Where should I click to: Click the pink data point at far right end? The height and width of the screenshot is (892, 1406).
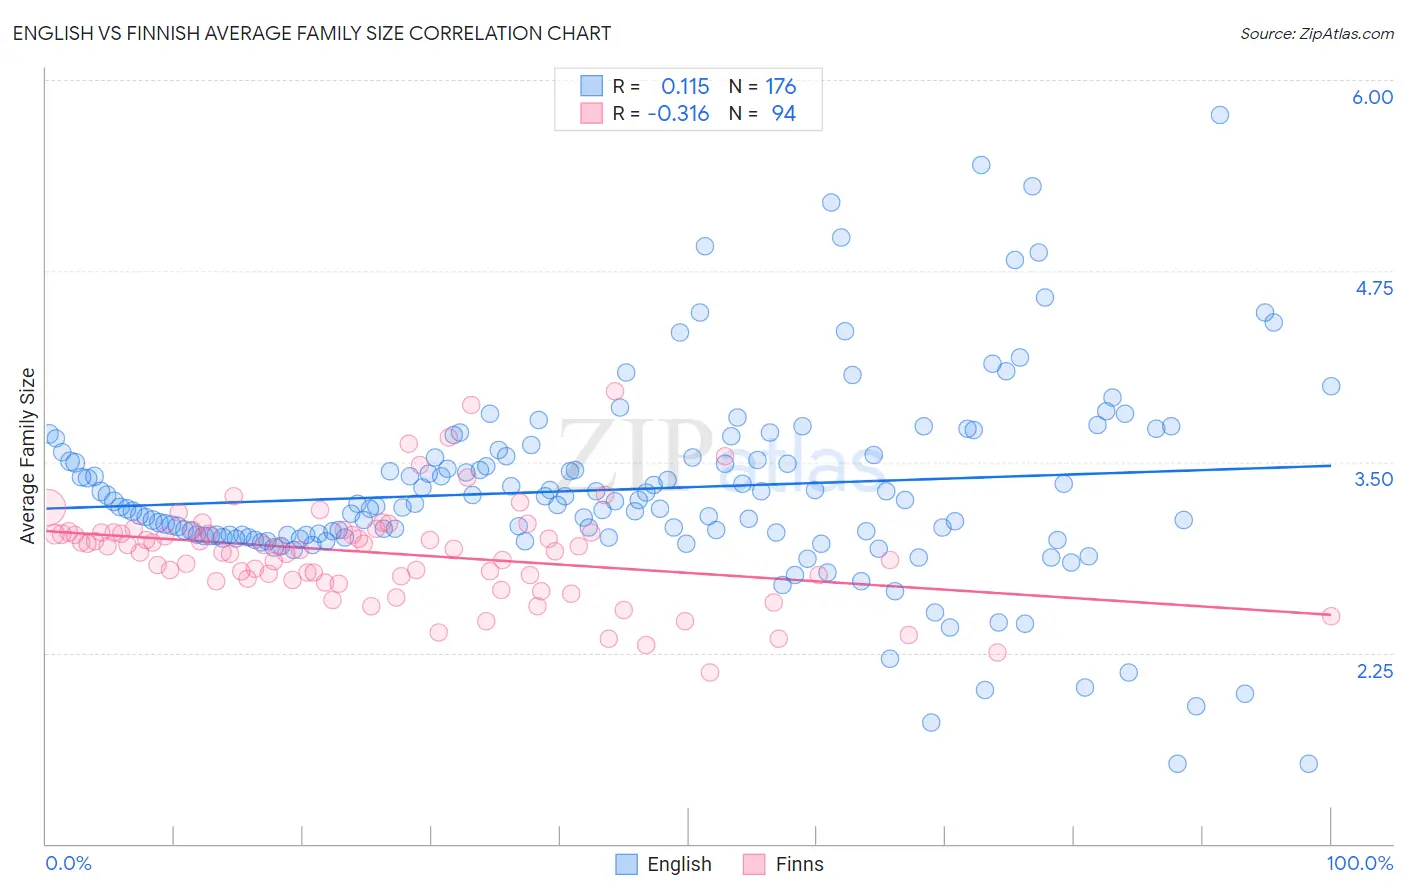[1330, 616]
